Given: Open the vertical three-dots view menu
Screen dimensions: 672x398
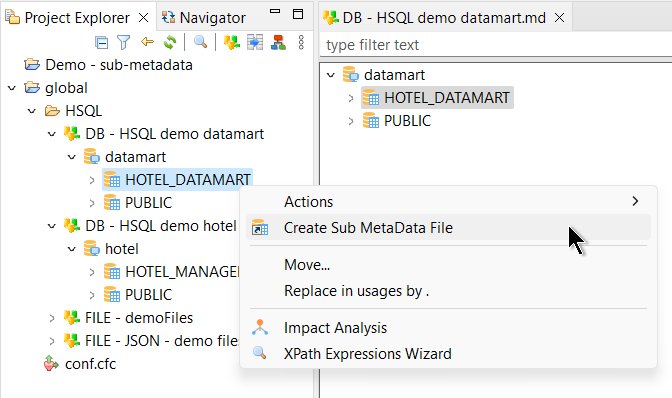Looking at the screenshot, I should click(301, 42).
